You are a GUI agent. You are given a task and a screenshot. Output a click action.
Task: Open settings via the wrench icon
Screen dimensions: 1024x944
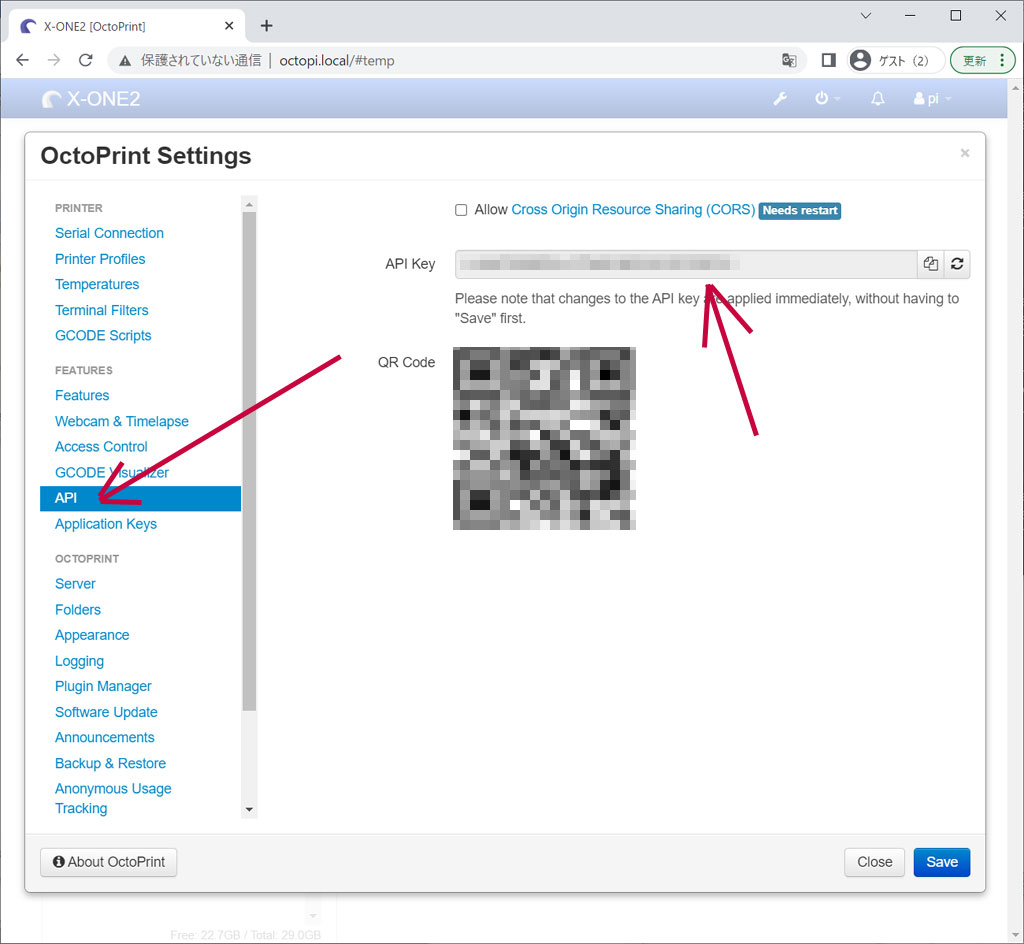tap(781, 99)
